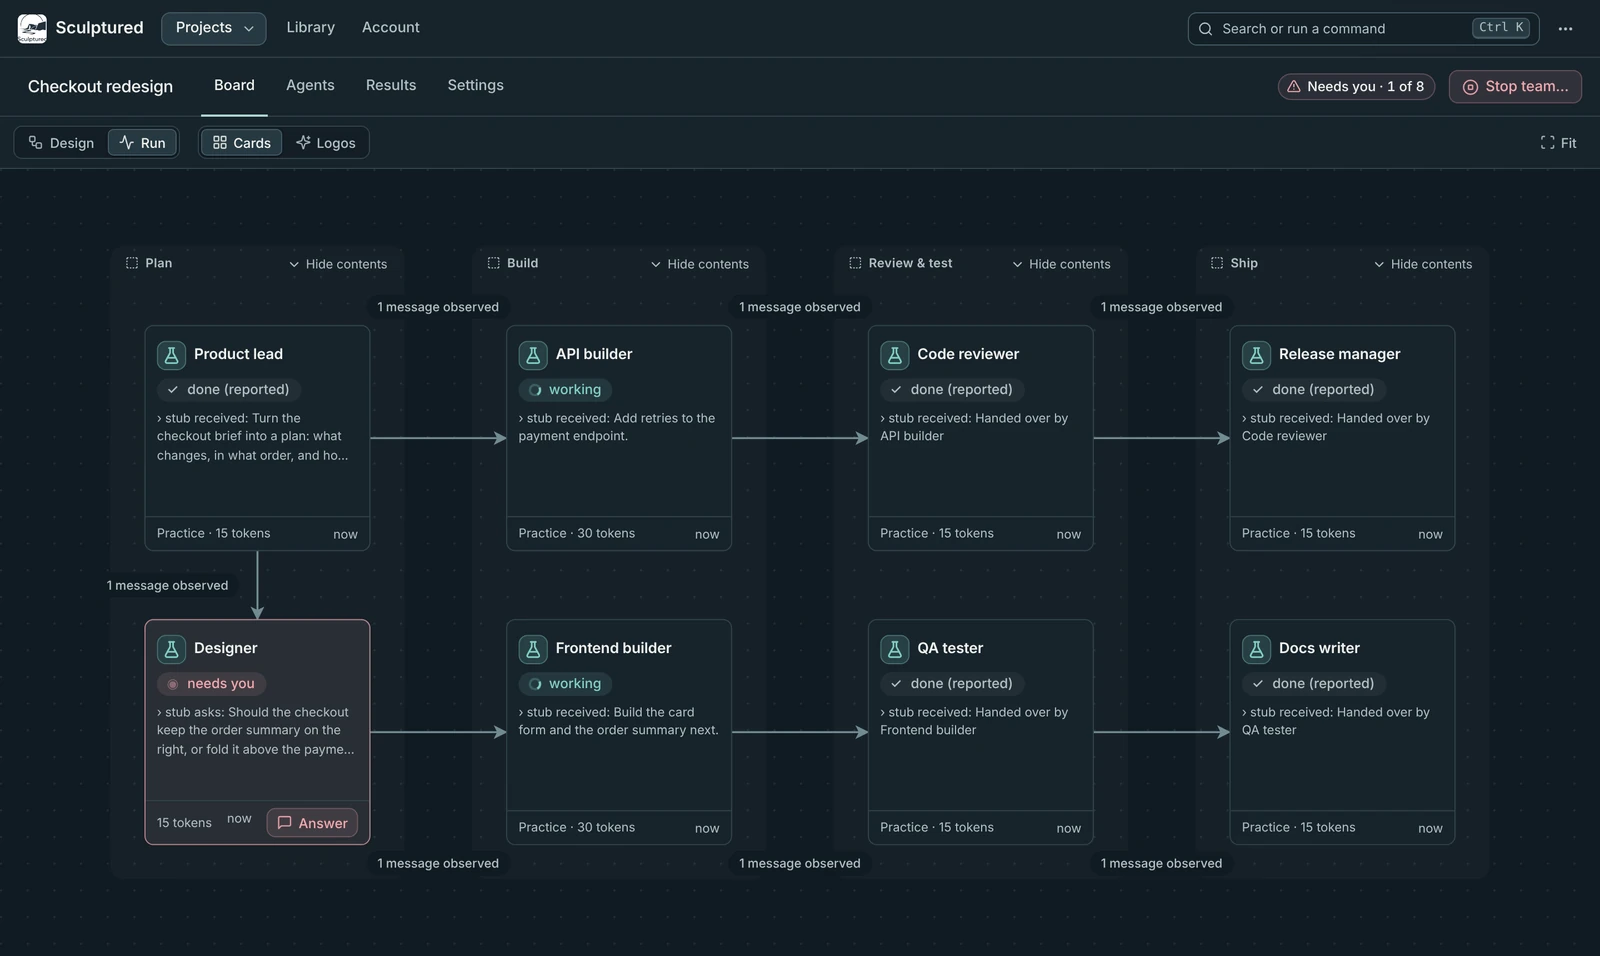Click the needs you status on Designer card
The width and height of the screenshot is (1600, 956).
211,684
